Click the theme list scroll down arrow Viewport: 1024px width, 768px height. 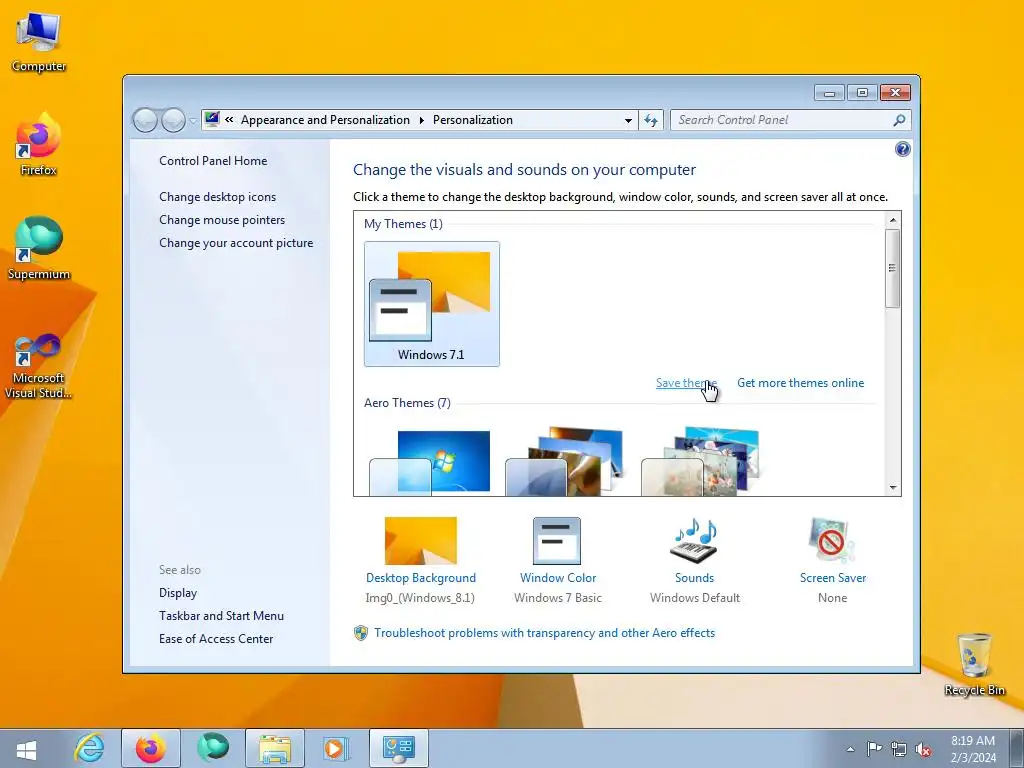[x=893, y=487]
